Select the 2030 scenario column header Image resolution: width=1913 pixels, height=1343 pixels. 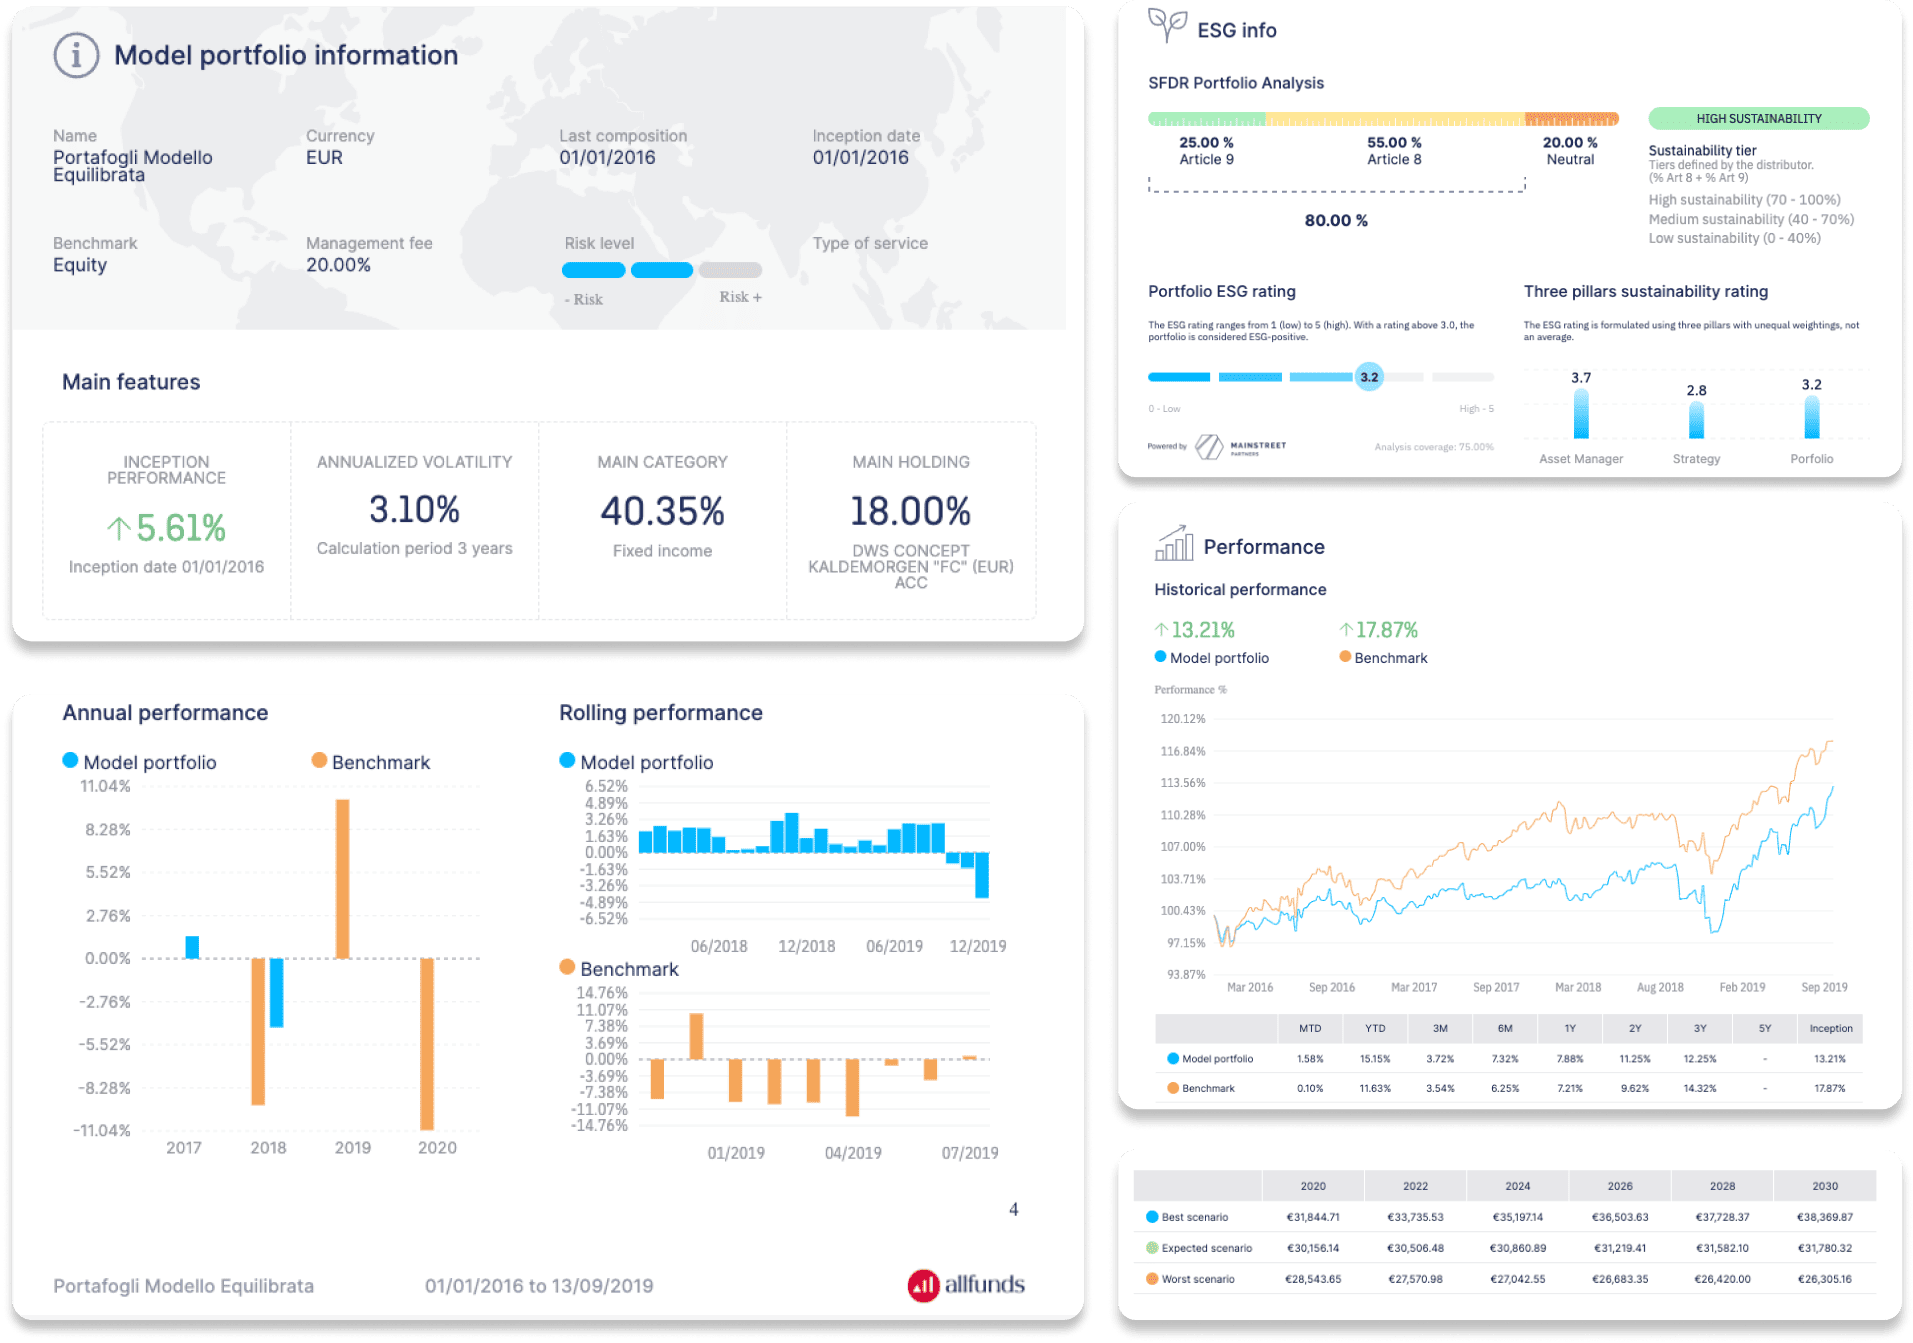pos(1824,1186)
